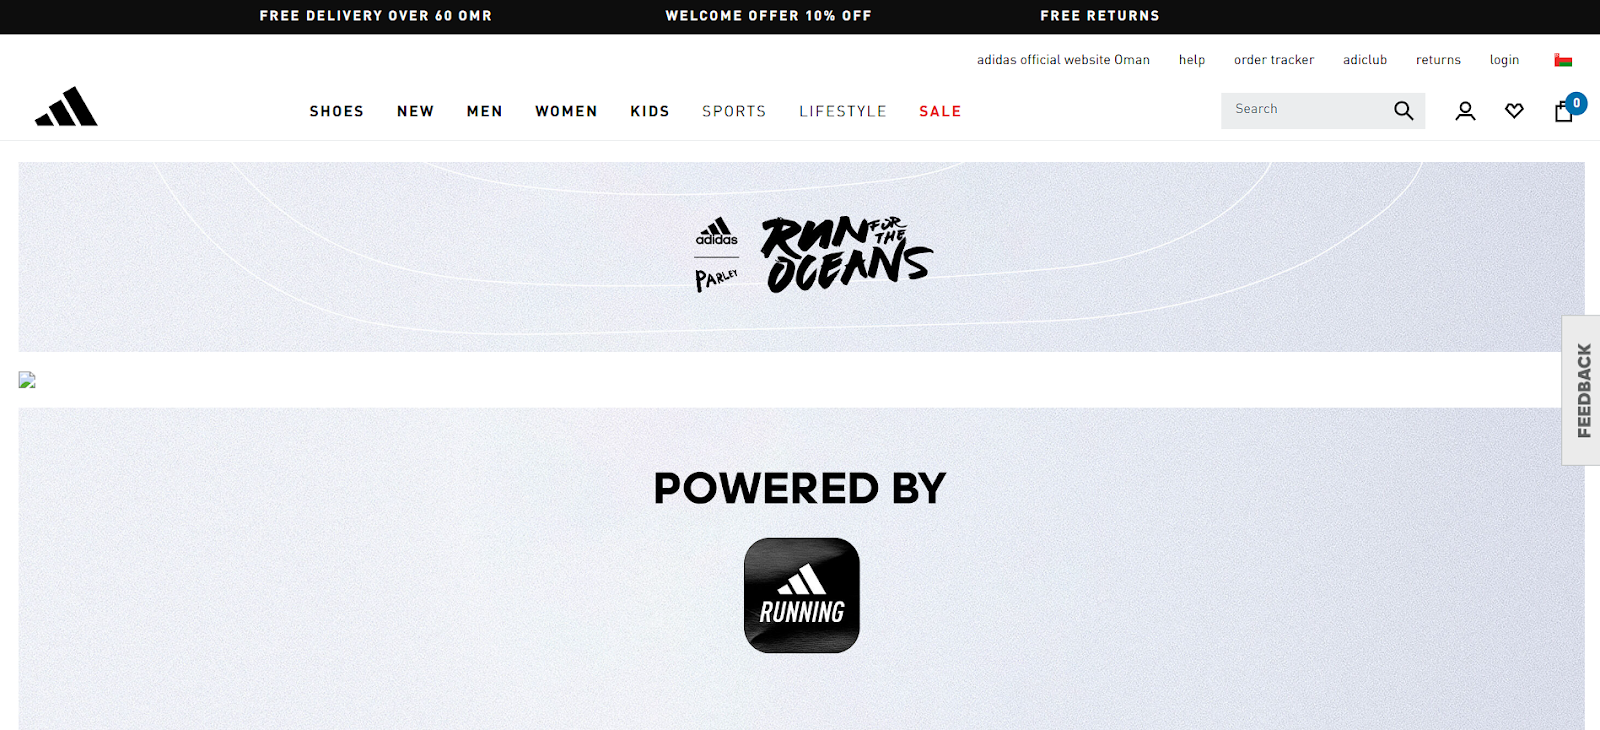Open the MEN menu item

tap(485, 111)
